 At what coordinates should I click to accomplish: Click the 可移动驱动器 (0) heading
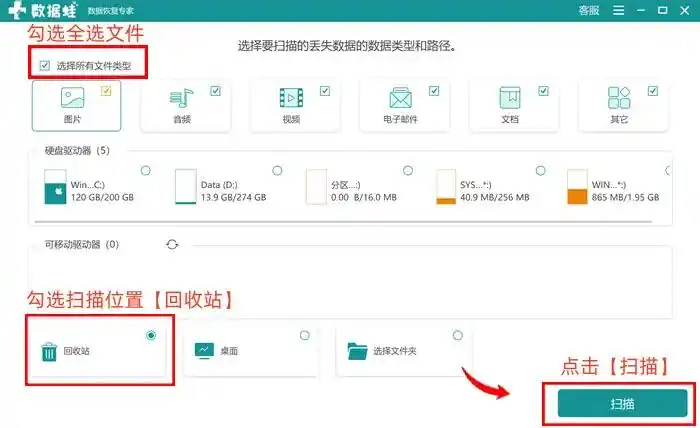(82, 245)
